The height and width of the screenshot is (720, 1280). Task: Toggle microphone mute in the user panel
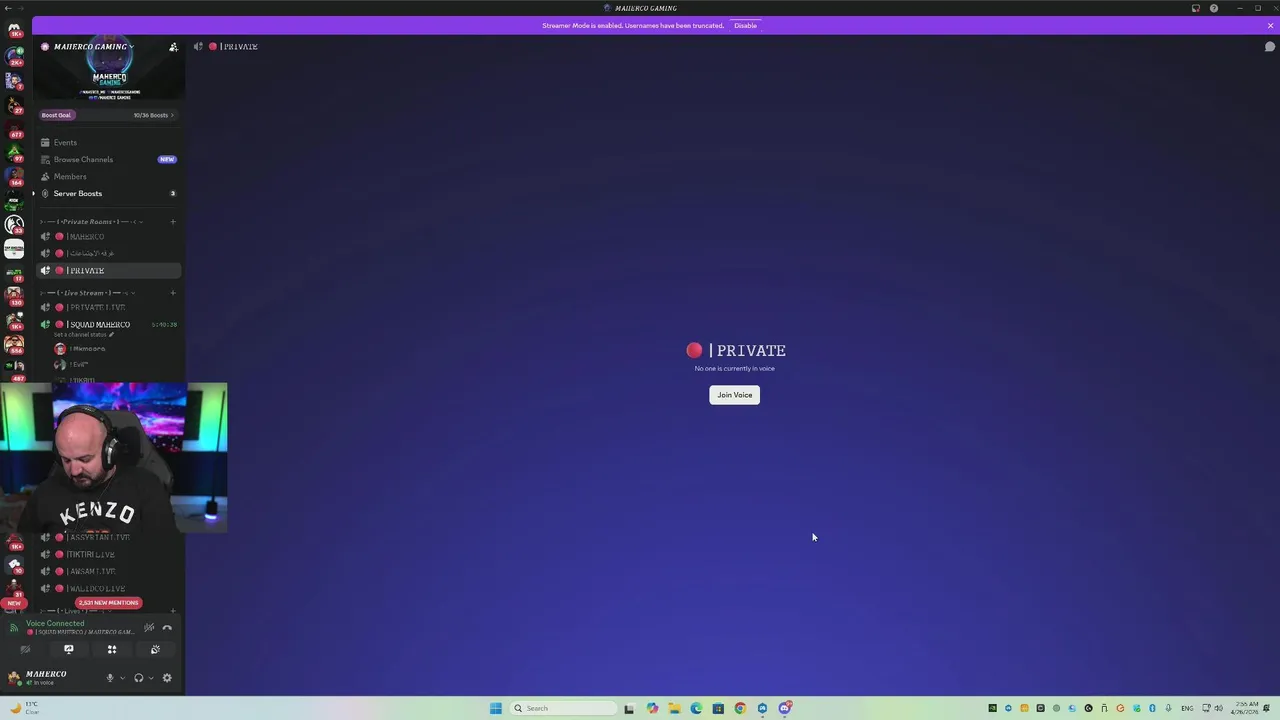pos(110,678)
